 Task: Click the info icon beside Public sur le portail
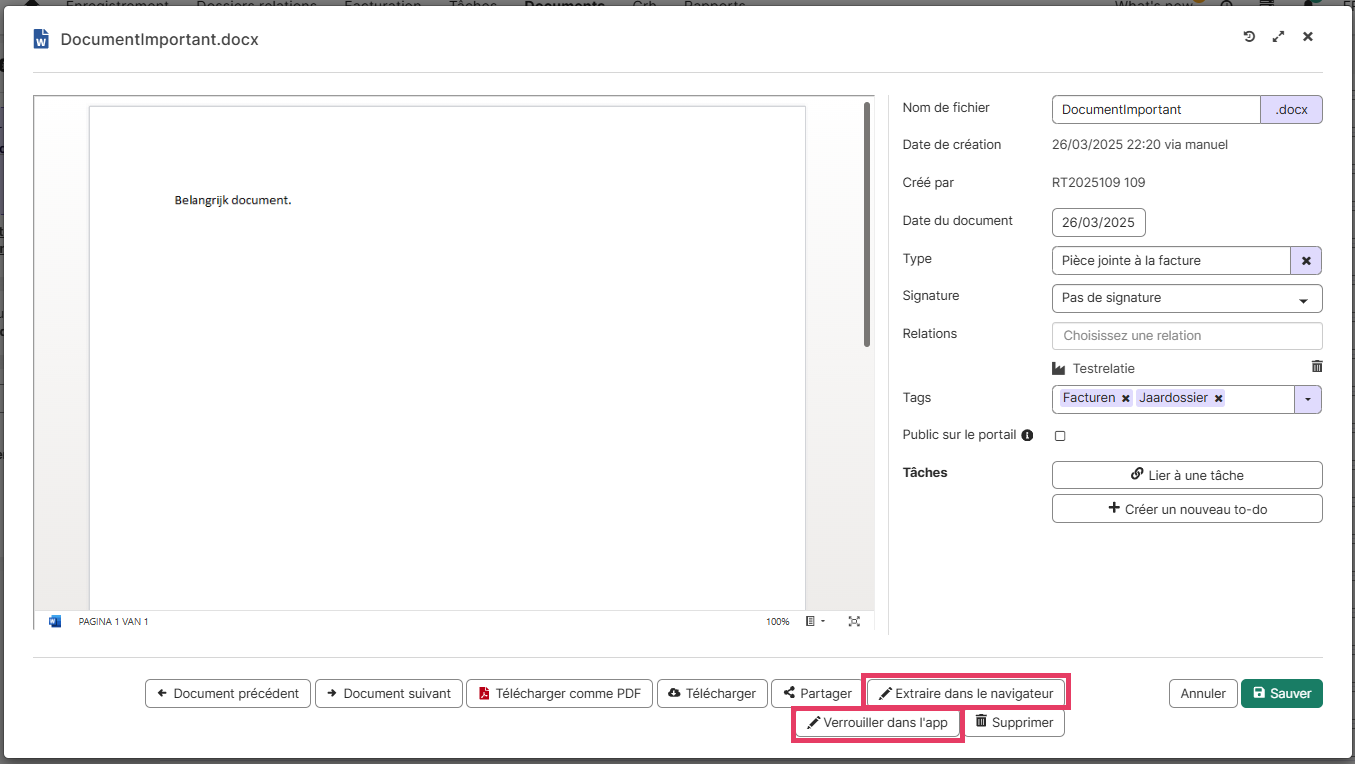[x=1027, y=436]
